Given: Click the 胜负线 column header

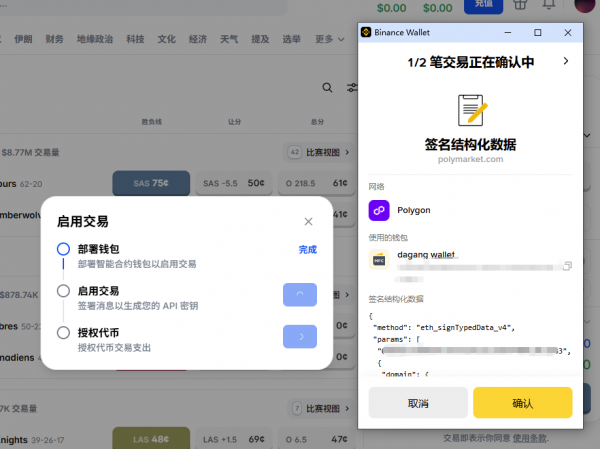Looking at the screenshot, I should click(x=152, y=122).
